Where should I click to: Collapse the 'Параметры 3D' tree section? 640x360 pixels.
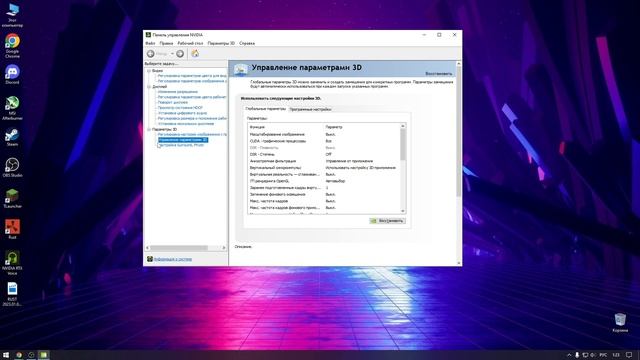[x=149, y=129]
